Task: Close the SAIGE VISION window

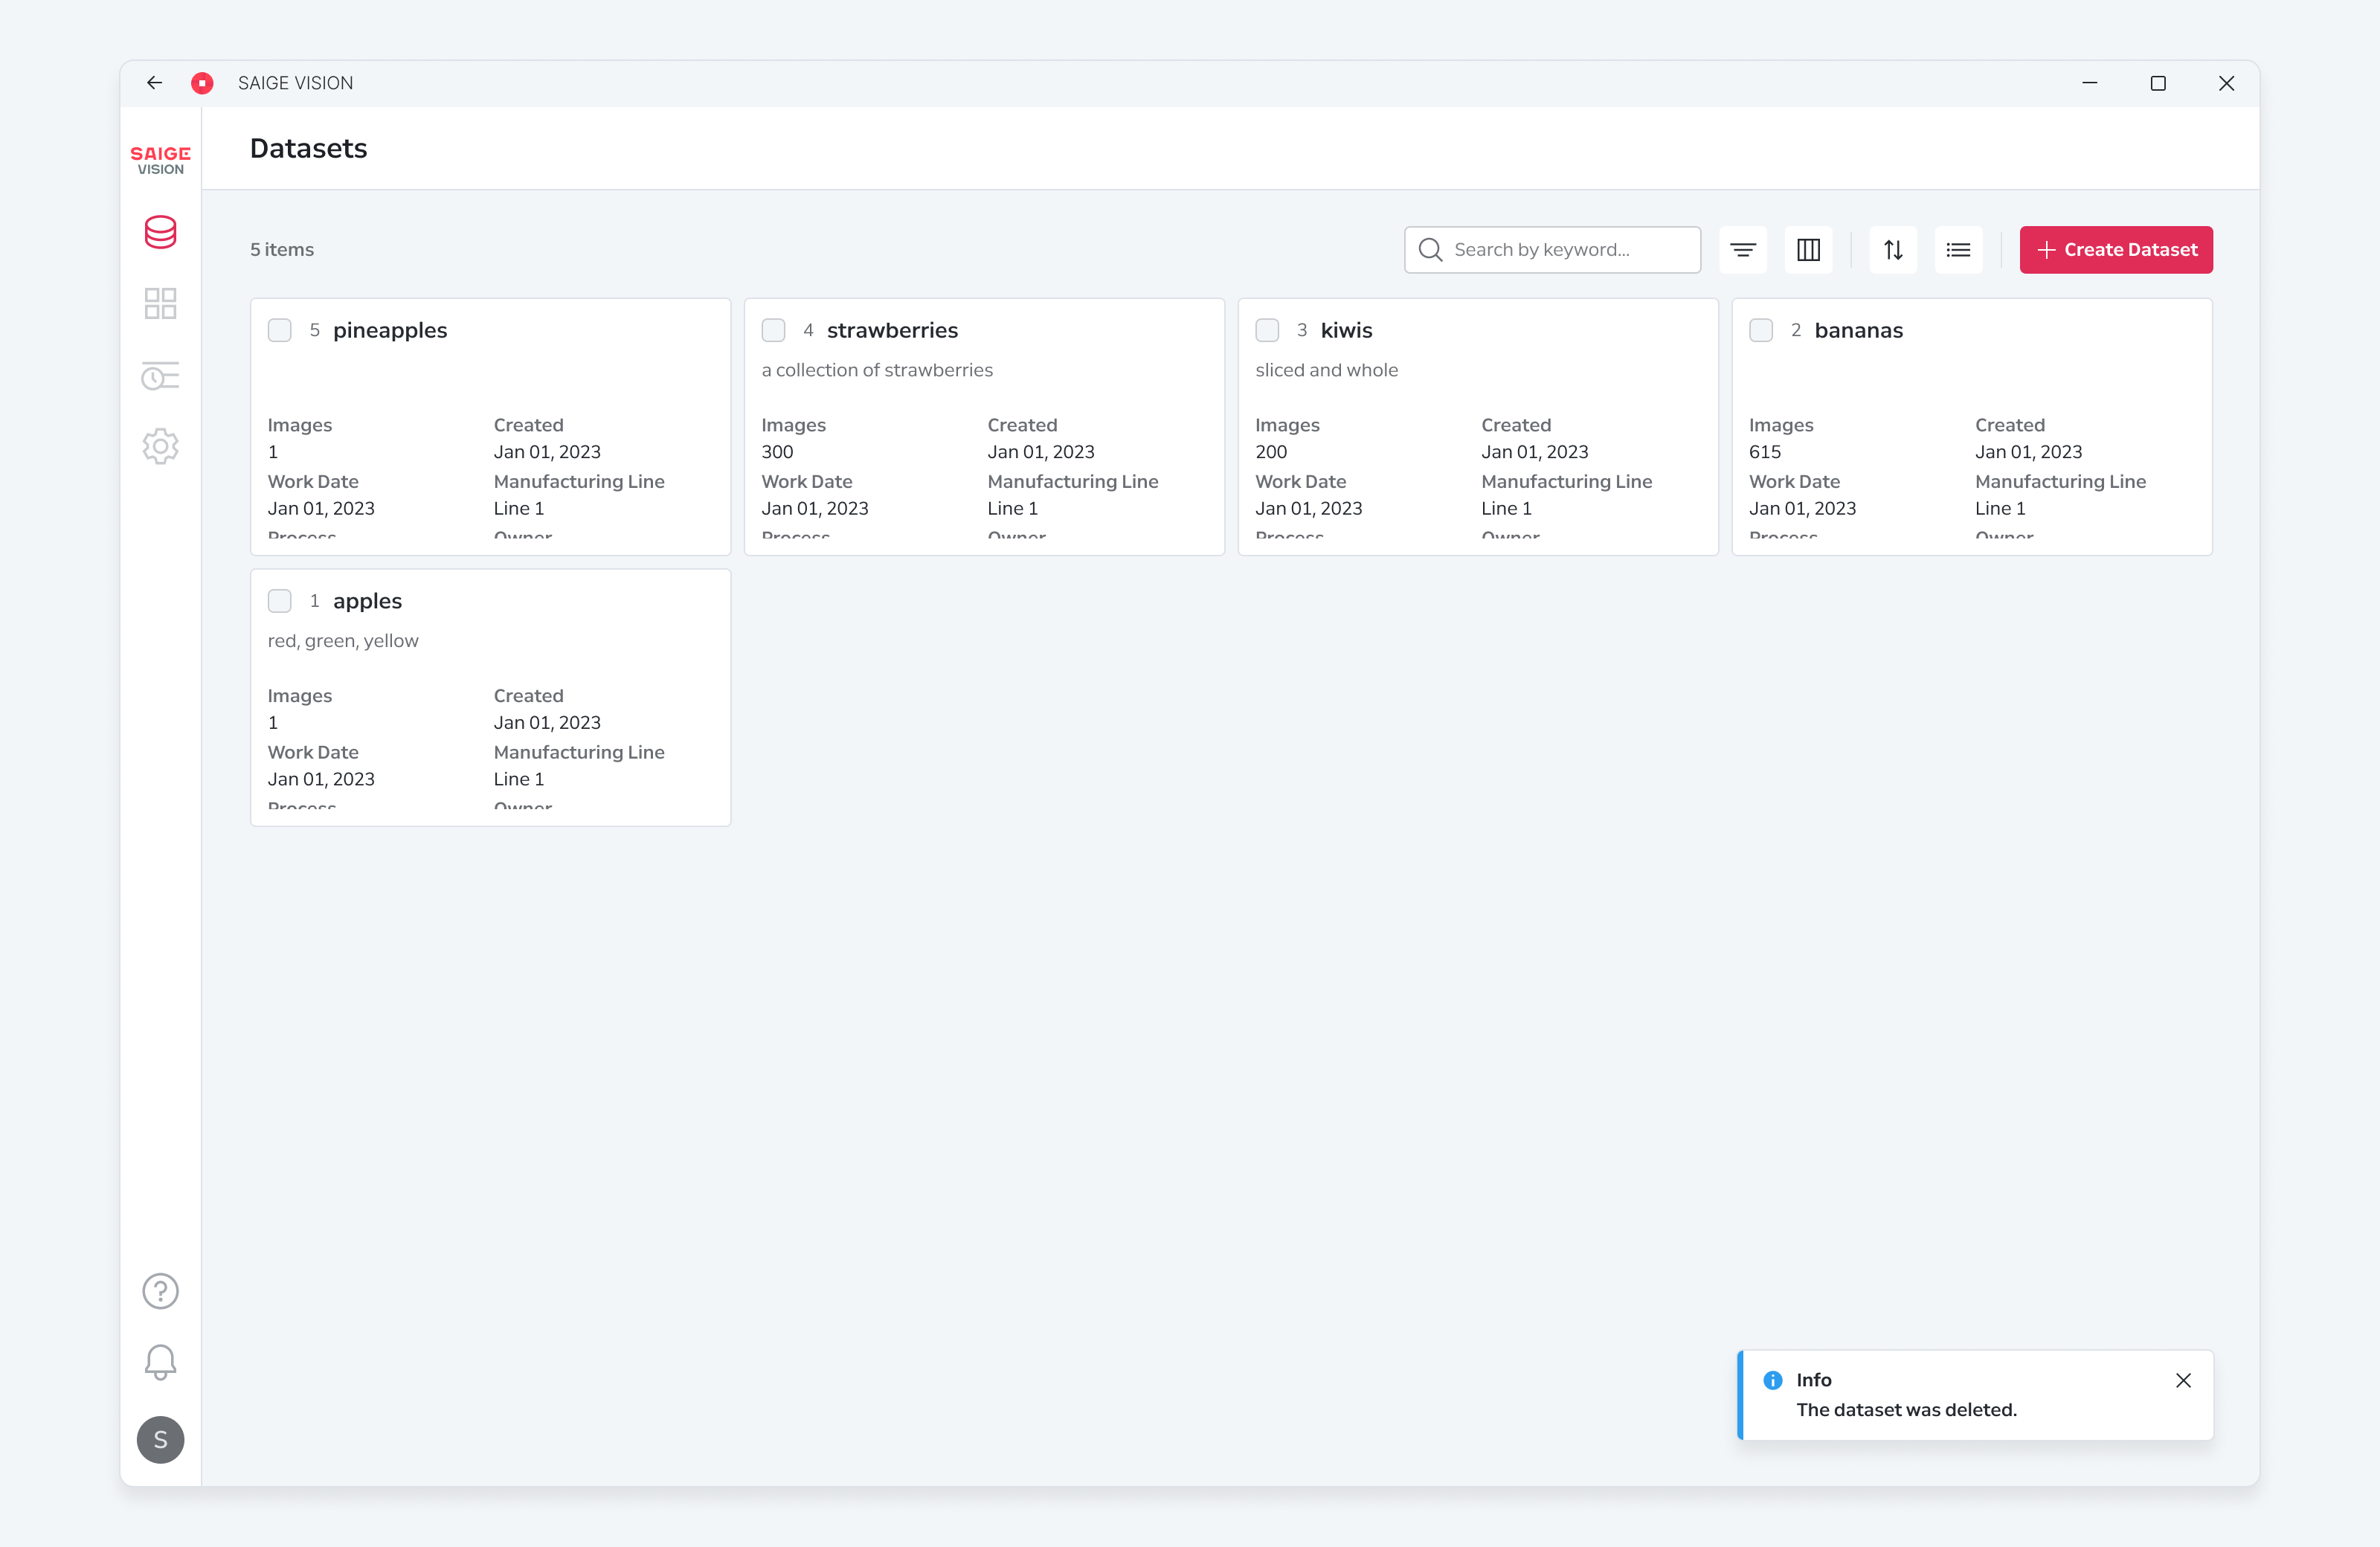Action: [2226, 83]
